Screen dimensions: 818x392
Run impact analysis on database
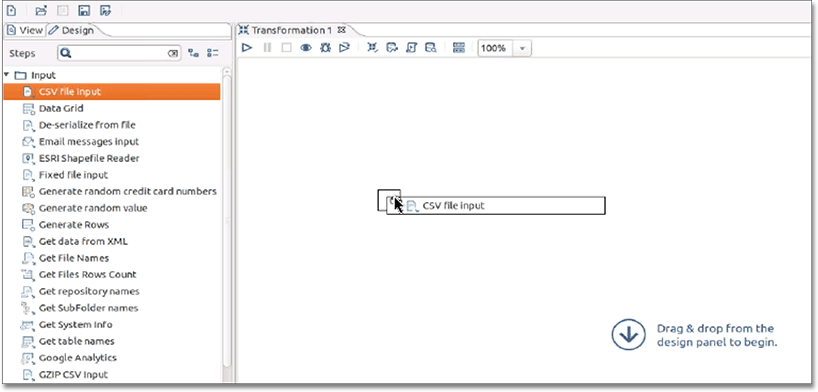pos(392,48)
